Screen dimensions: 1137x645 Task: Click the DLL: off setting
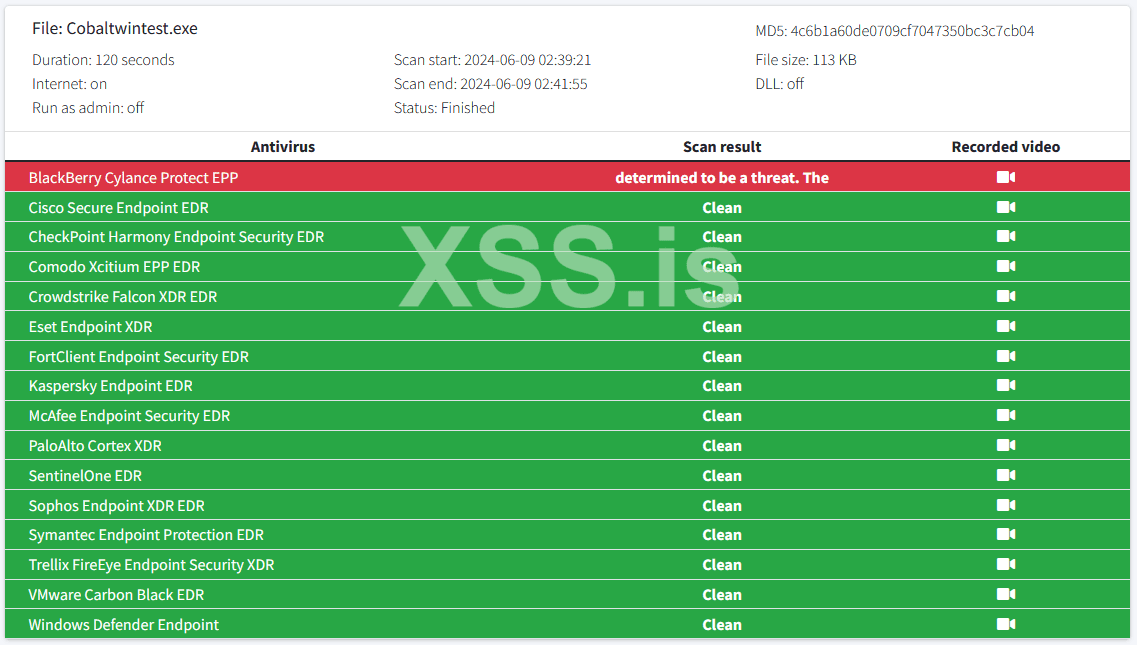780,83
